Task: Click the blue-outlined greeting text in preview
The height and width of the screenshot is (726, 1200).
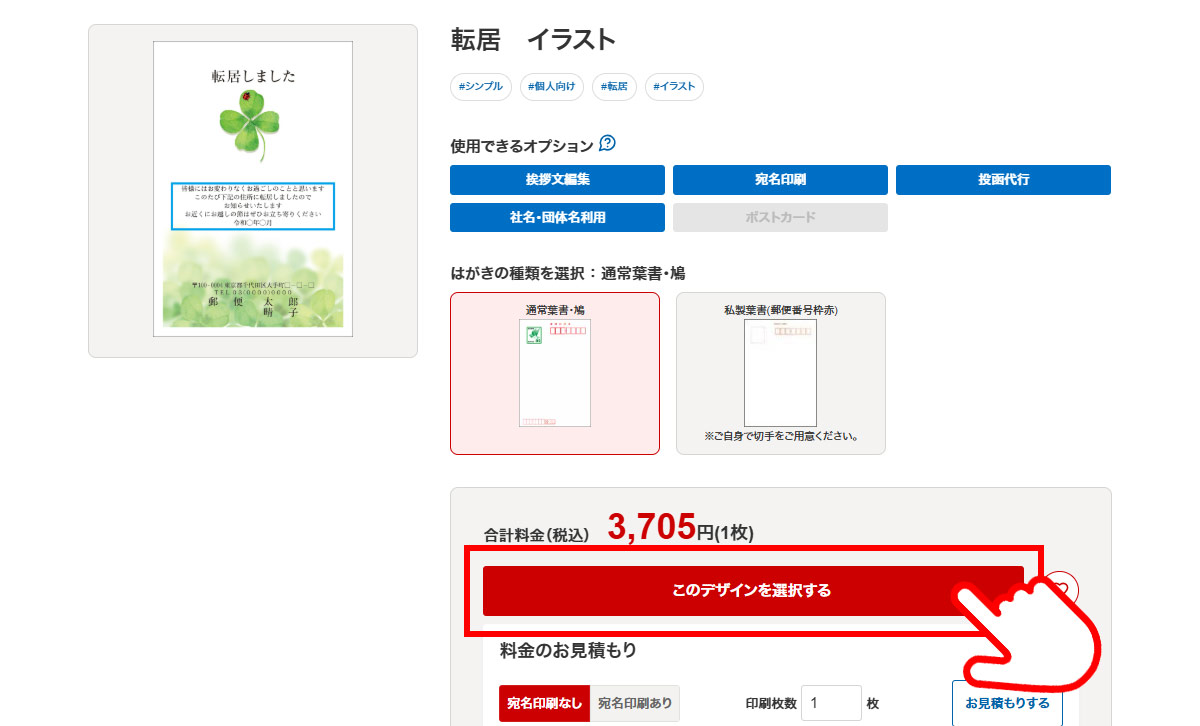Action: pyautogui.click(x=252, y=207)
